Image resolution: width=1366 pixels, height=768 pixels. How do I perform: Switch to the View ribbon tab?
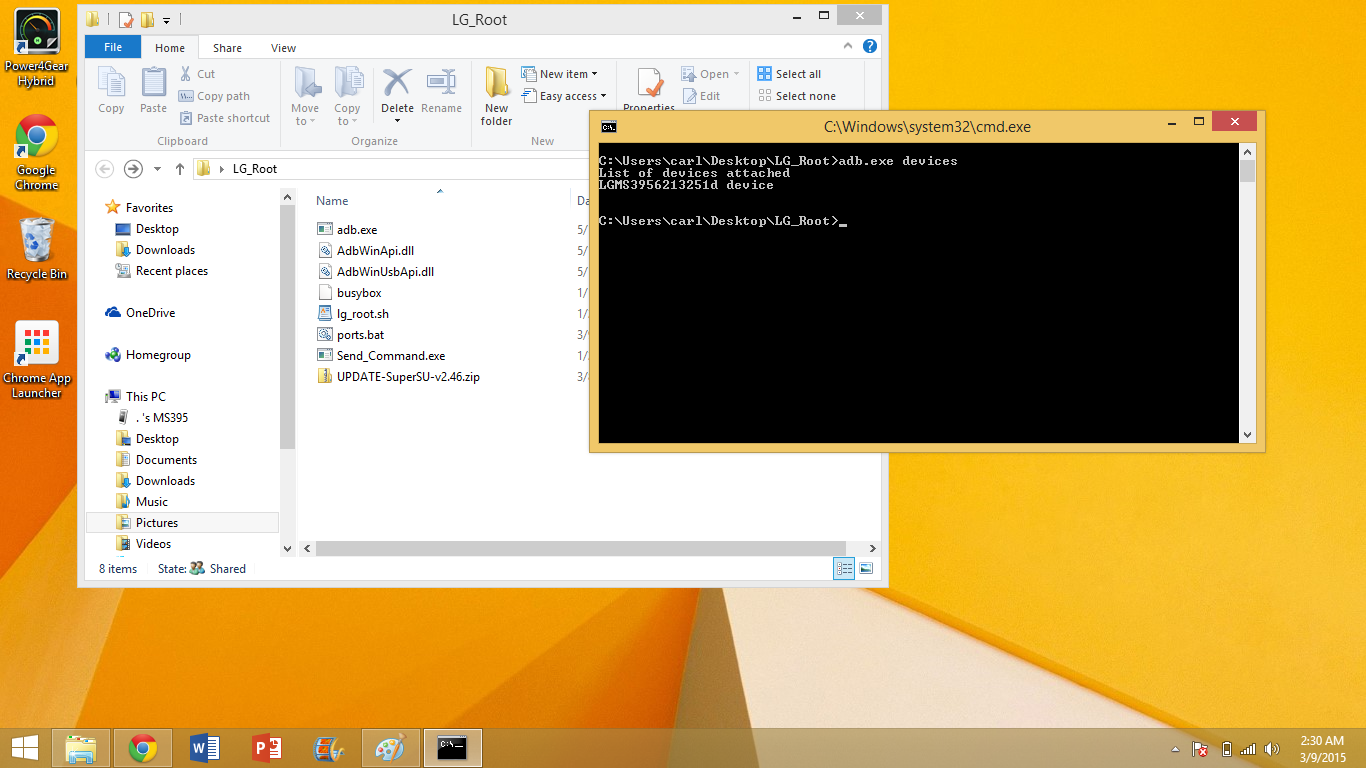point(283,48)
